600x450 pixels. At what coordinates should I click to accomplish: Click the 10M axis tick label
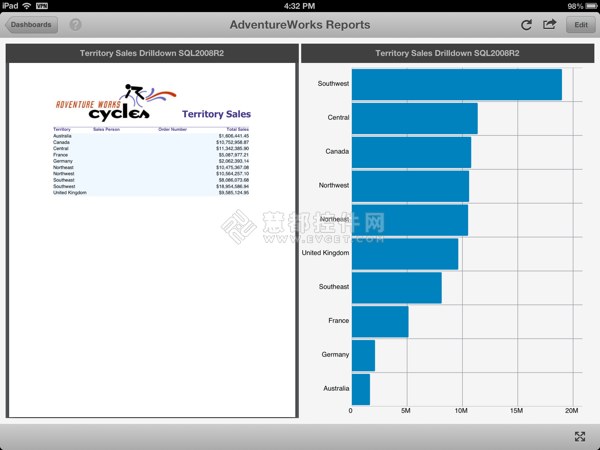click(461, 411)
